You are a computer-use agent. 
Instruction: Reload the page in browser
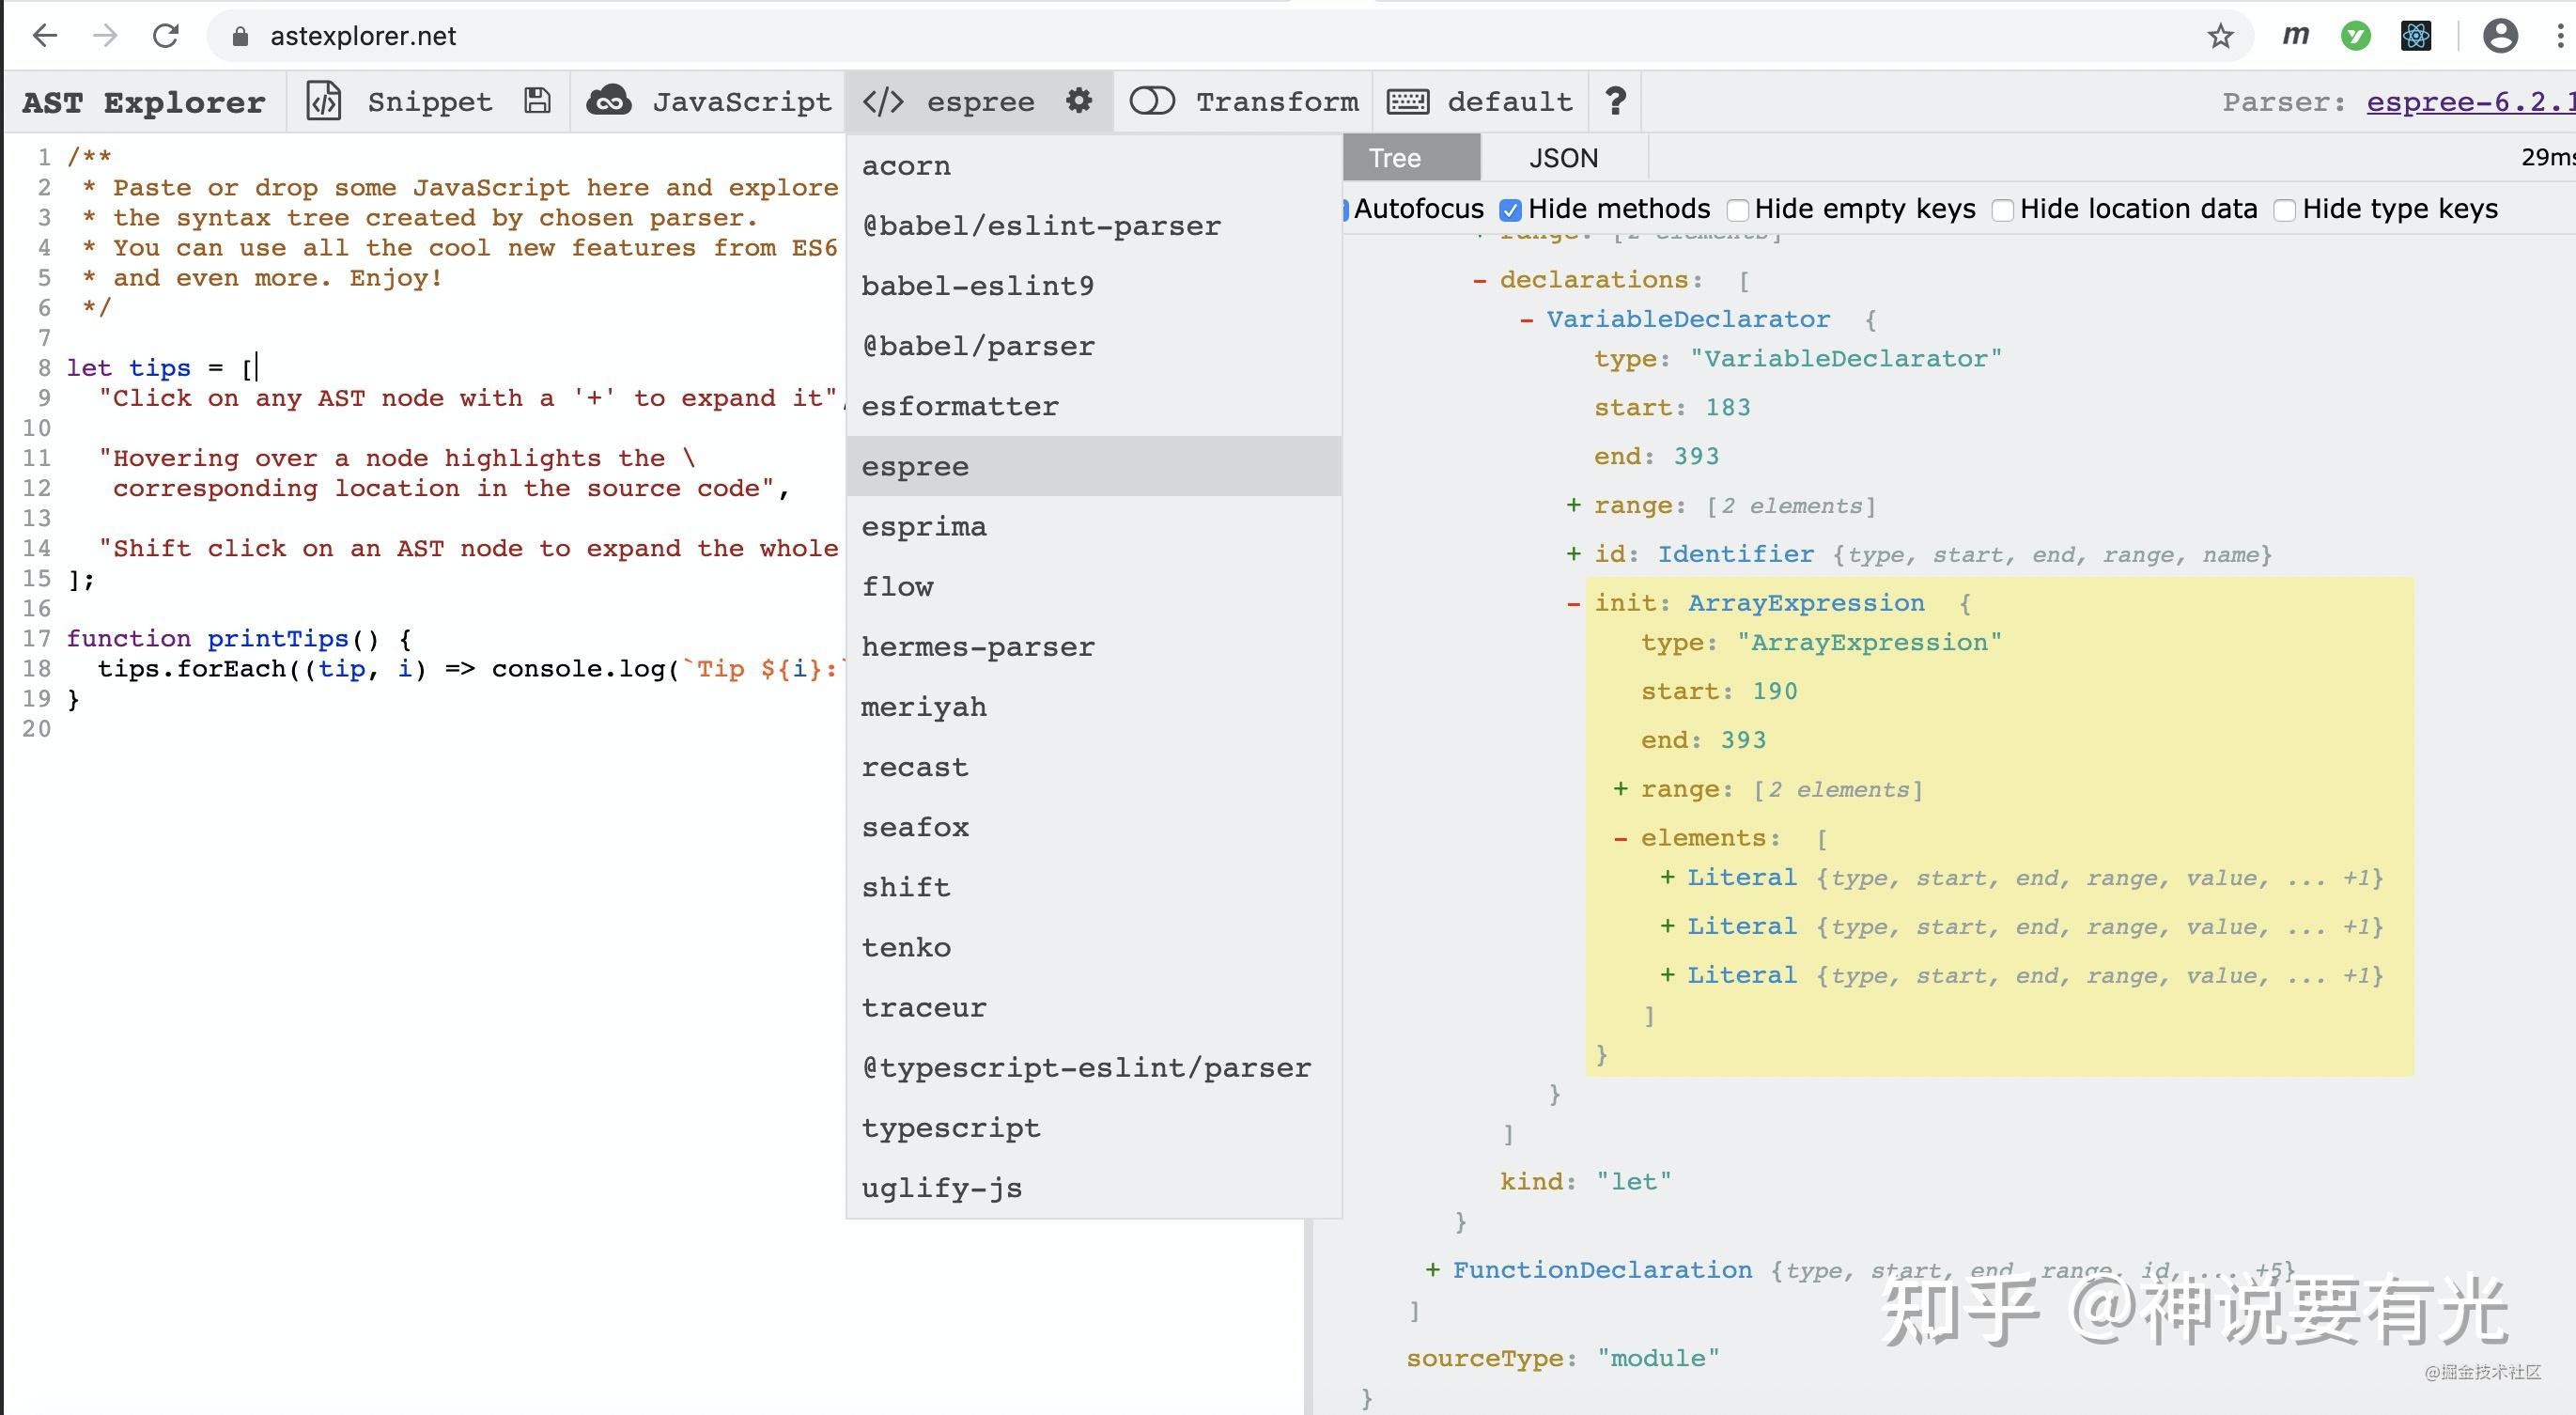166,36
